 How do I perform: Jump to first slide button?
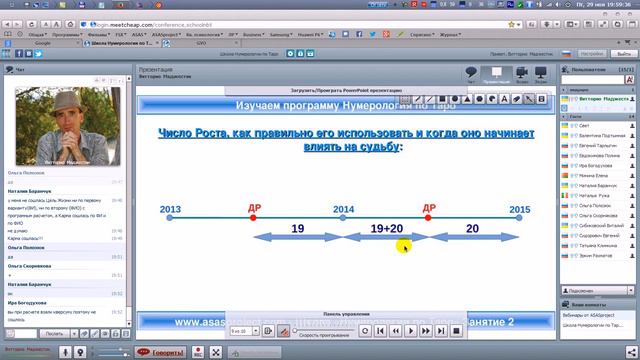pos(380,331)
